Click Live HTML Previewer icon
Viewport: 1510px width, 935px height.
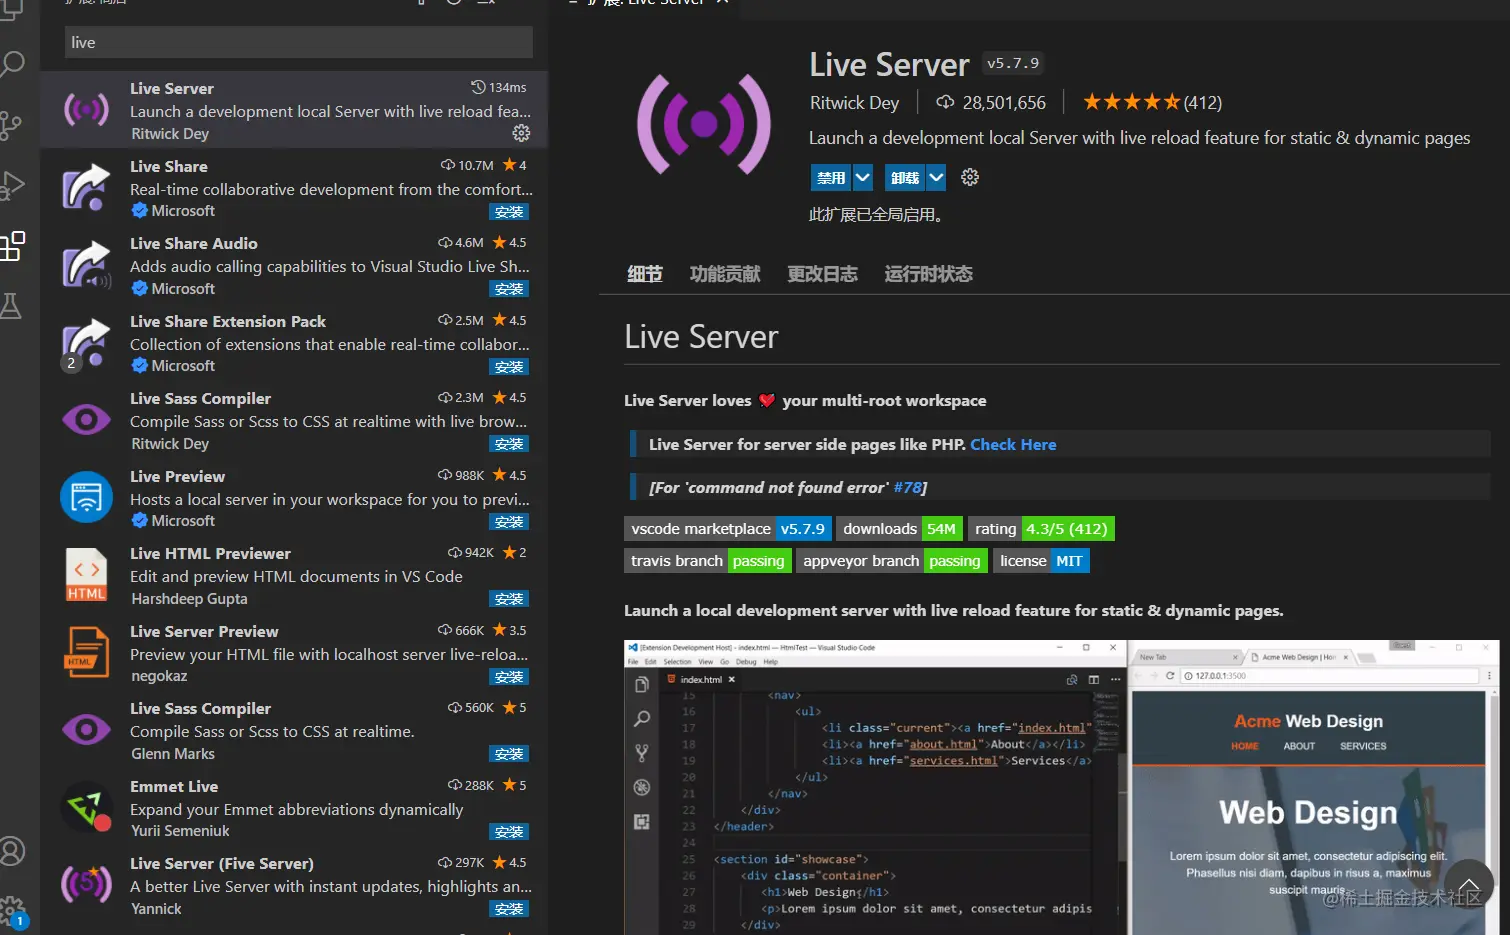[87, 574]
